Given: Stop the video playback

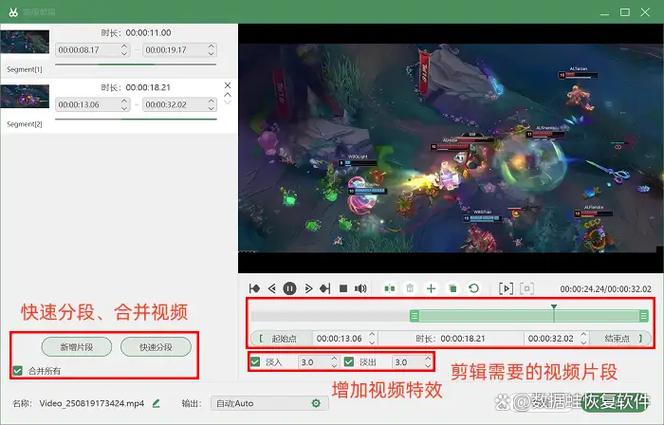Looking at the screenshot, I should click(343, 289).
